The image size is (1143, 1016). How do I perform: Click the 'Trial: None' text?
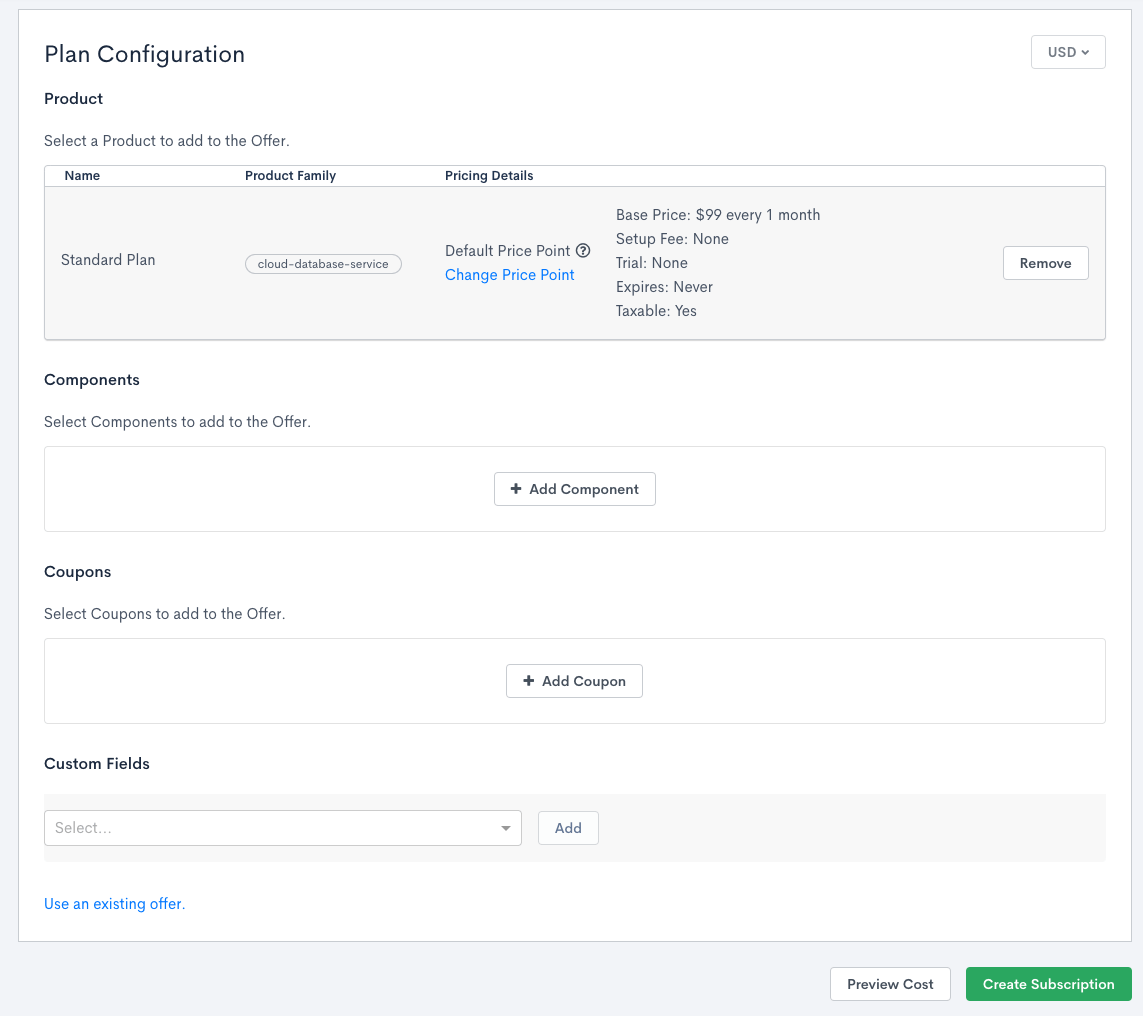tap(652, 263)
